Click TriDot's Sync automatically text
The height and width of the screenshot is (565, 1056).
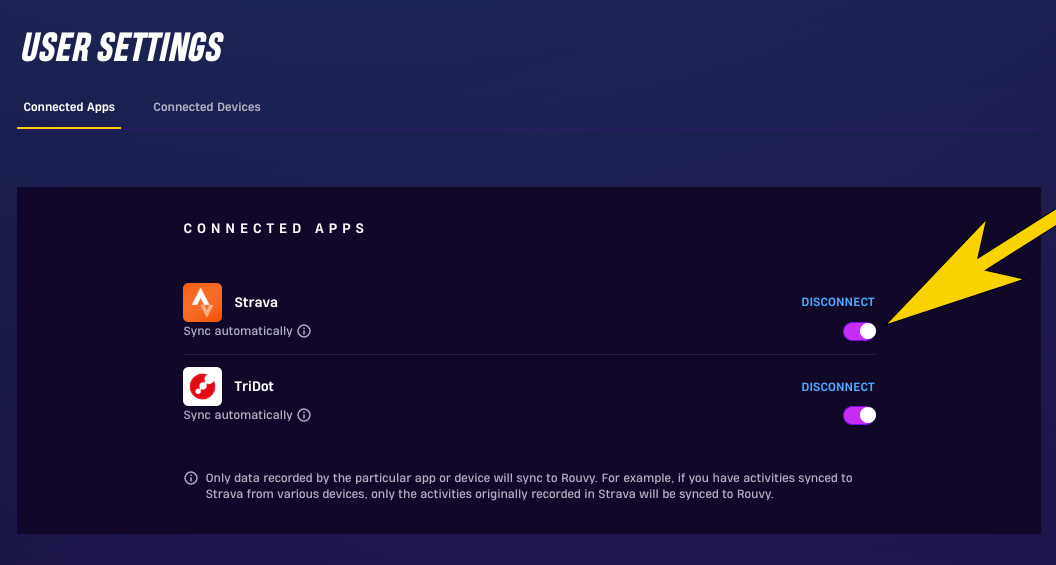(238, 415)
